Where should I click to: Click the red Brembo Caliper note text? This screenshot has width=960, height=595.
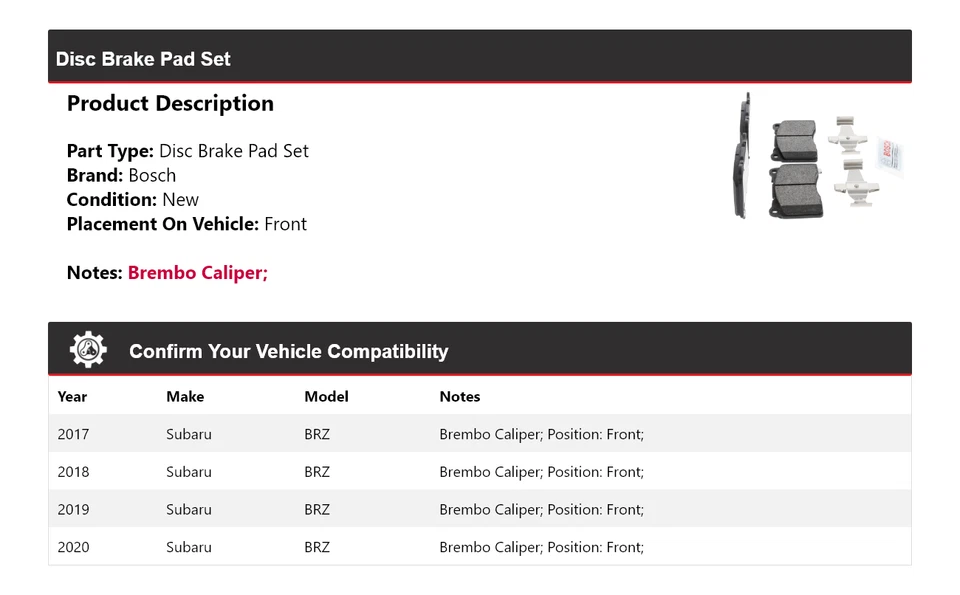pyautogui.click(x=198, y=273)
